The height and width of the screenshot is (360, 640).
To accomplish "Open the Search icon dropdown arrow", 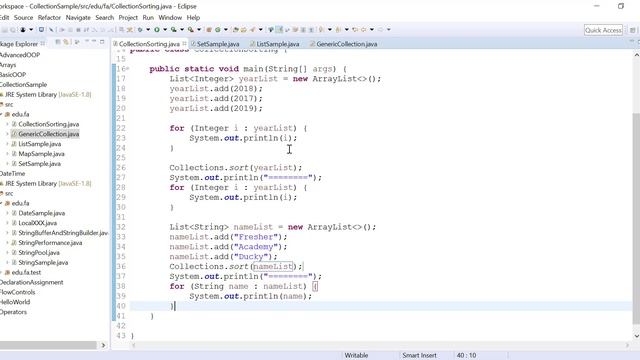I will tap(260, 29).
